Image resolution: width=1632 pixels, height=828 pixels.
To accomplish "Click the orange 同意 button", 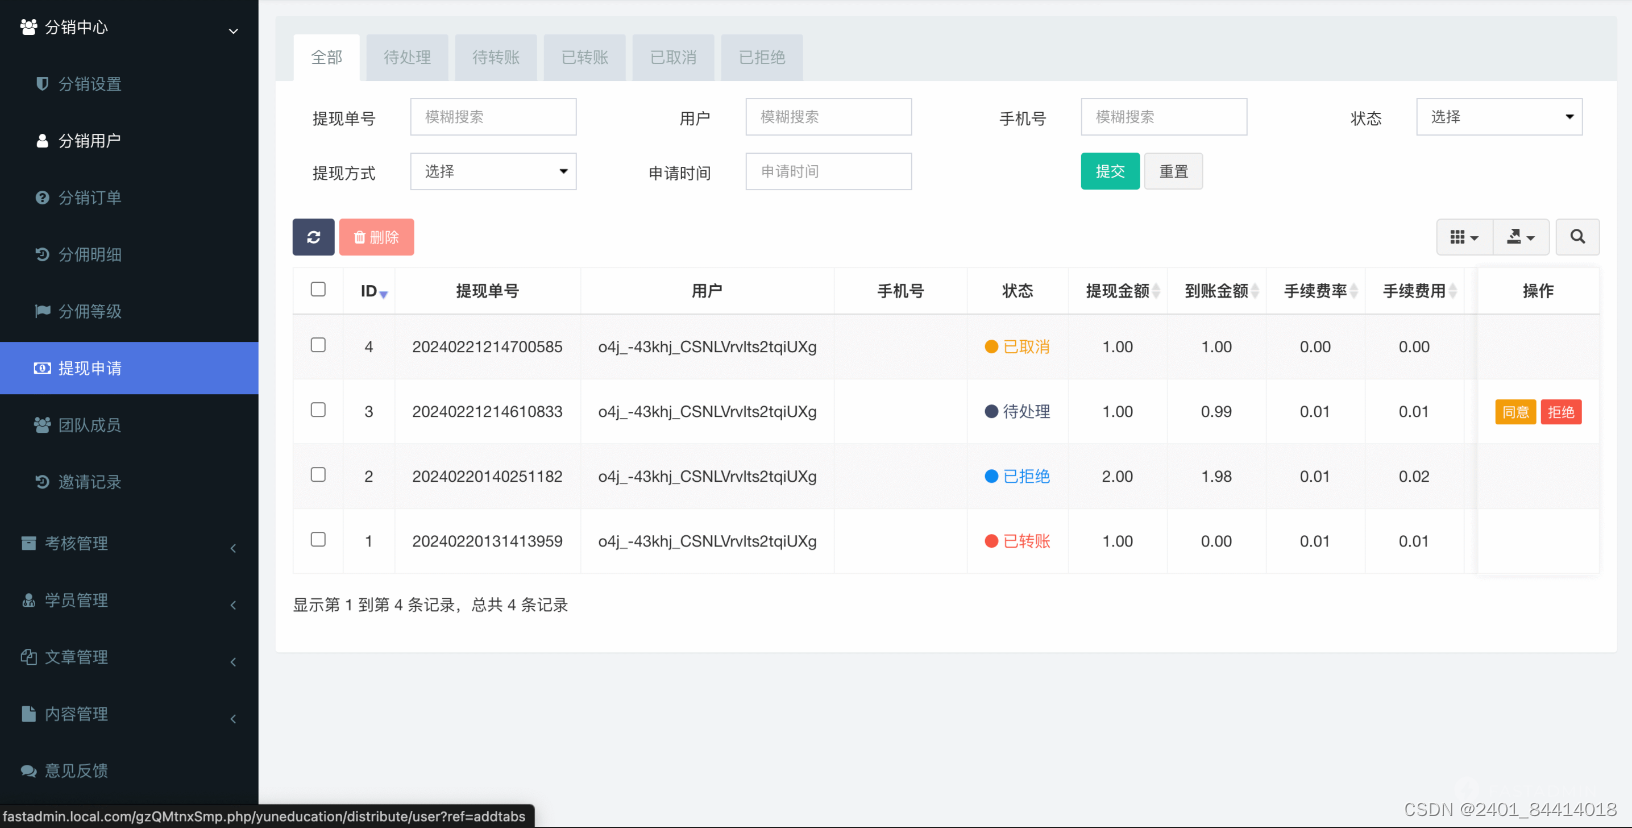I will [1515, 412].
